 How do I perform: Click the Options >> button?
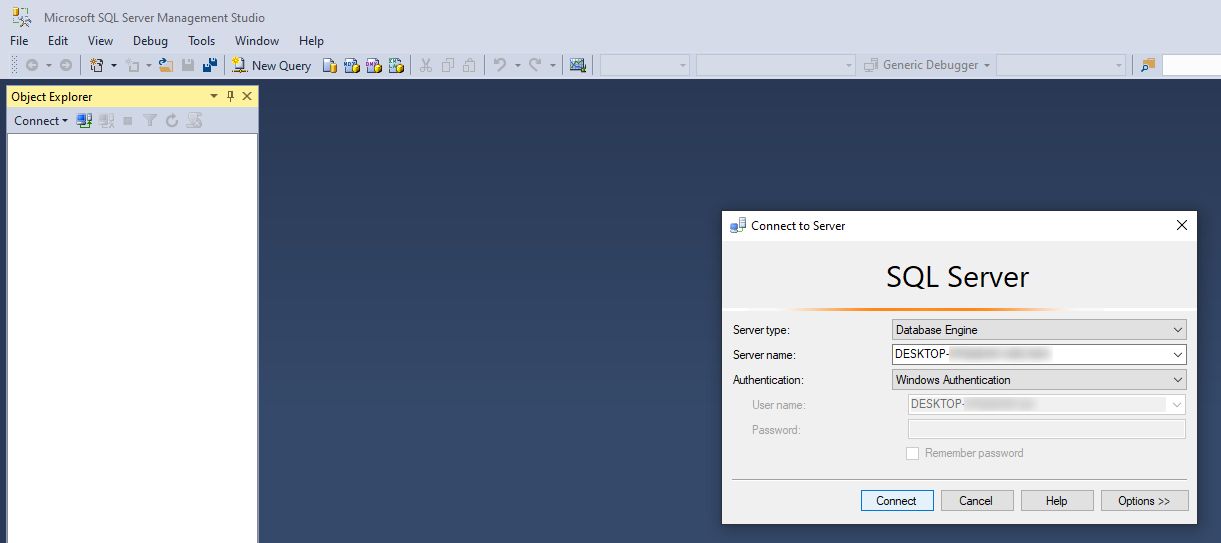pos(1145,501)
